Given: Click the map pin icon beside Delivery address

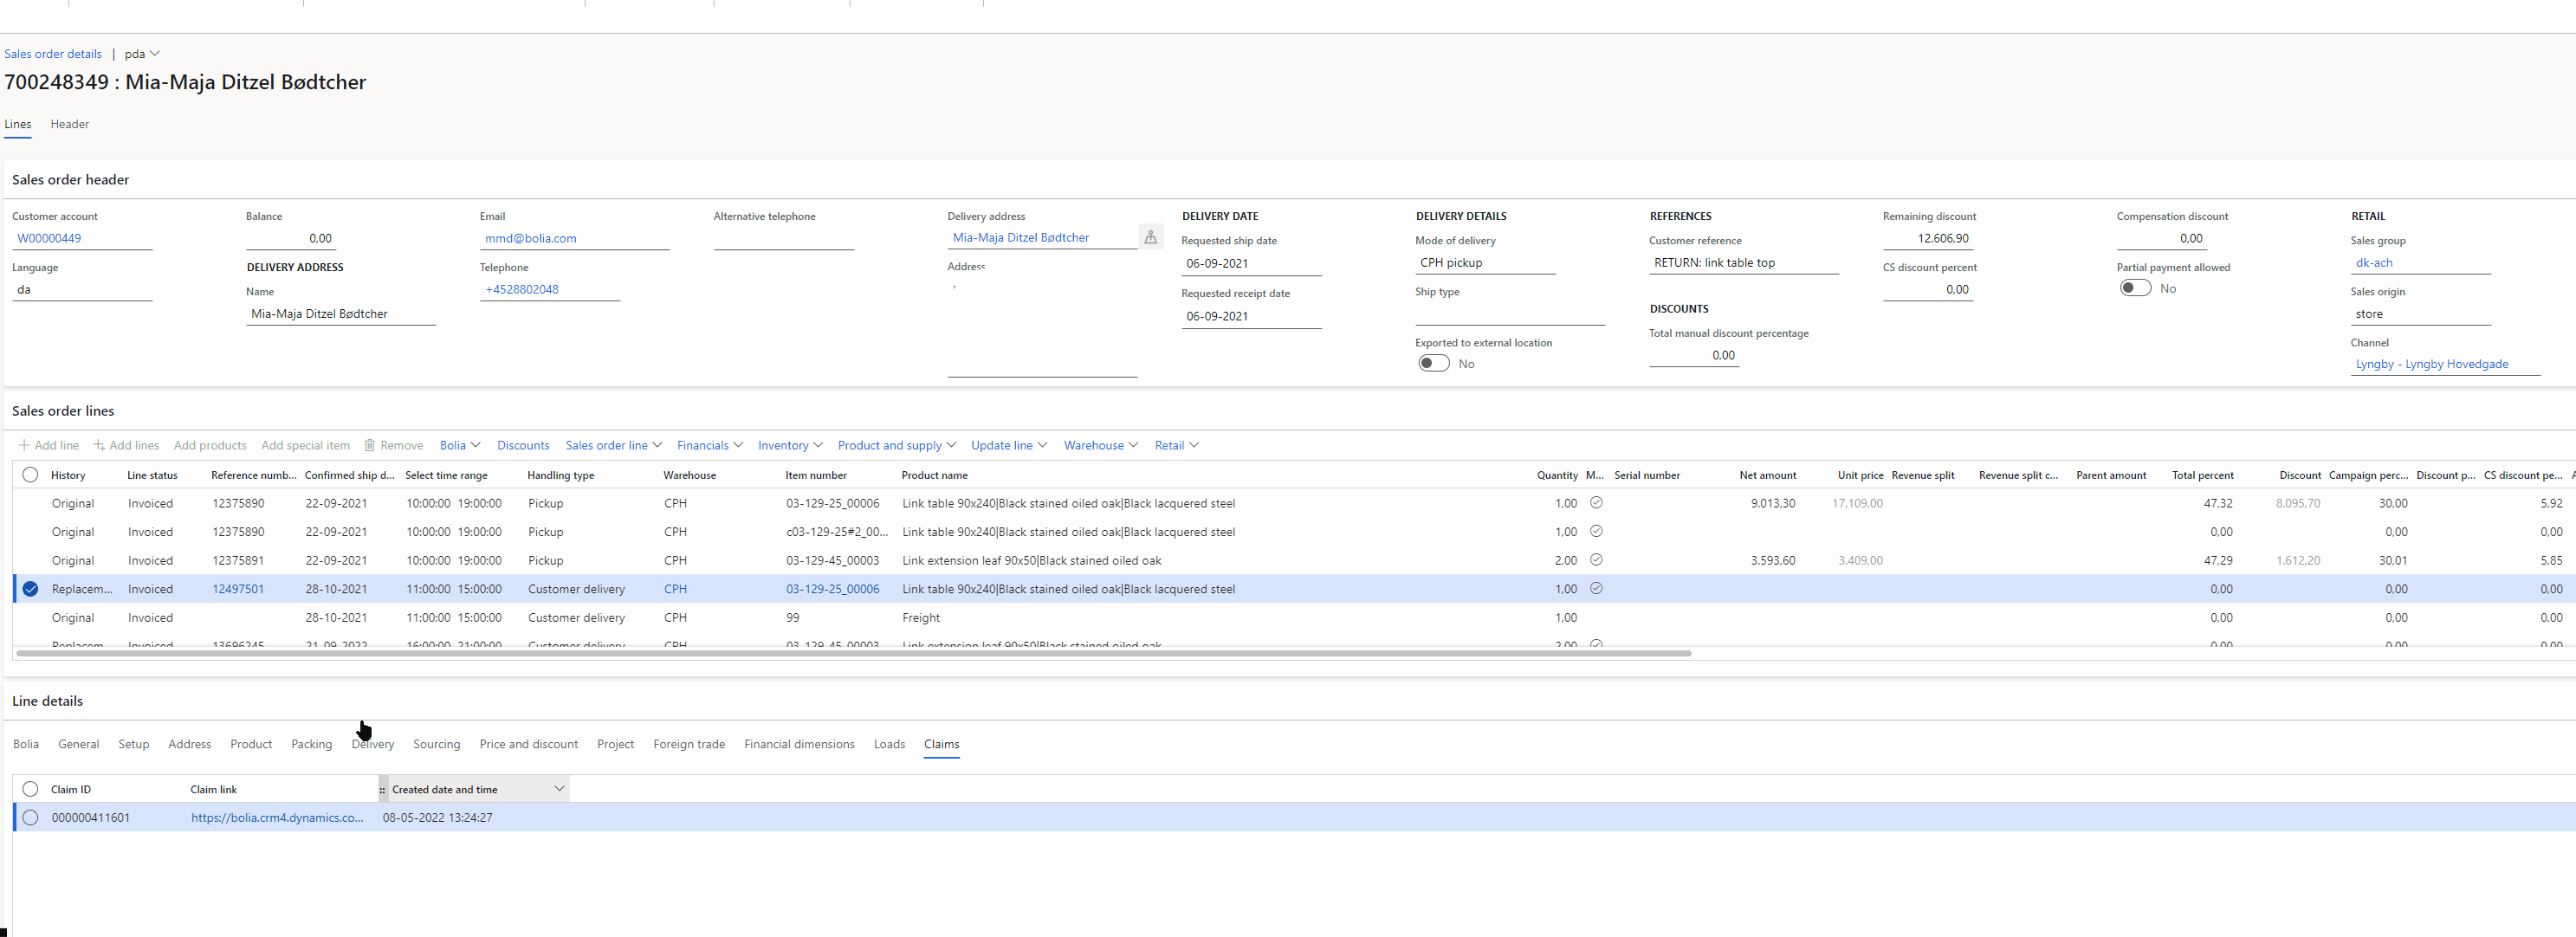Looking at the screenshot, I should [x=1151, y=237].
